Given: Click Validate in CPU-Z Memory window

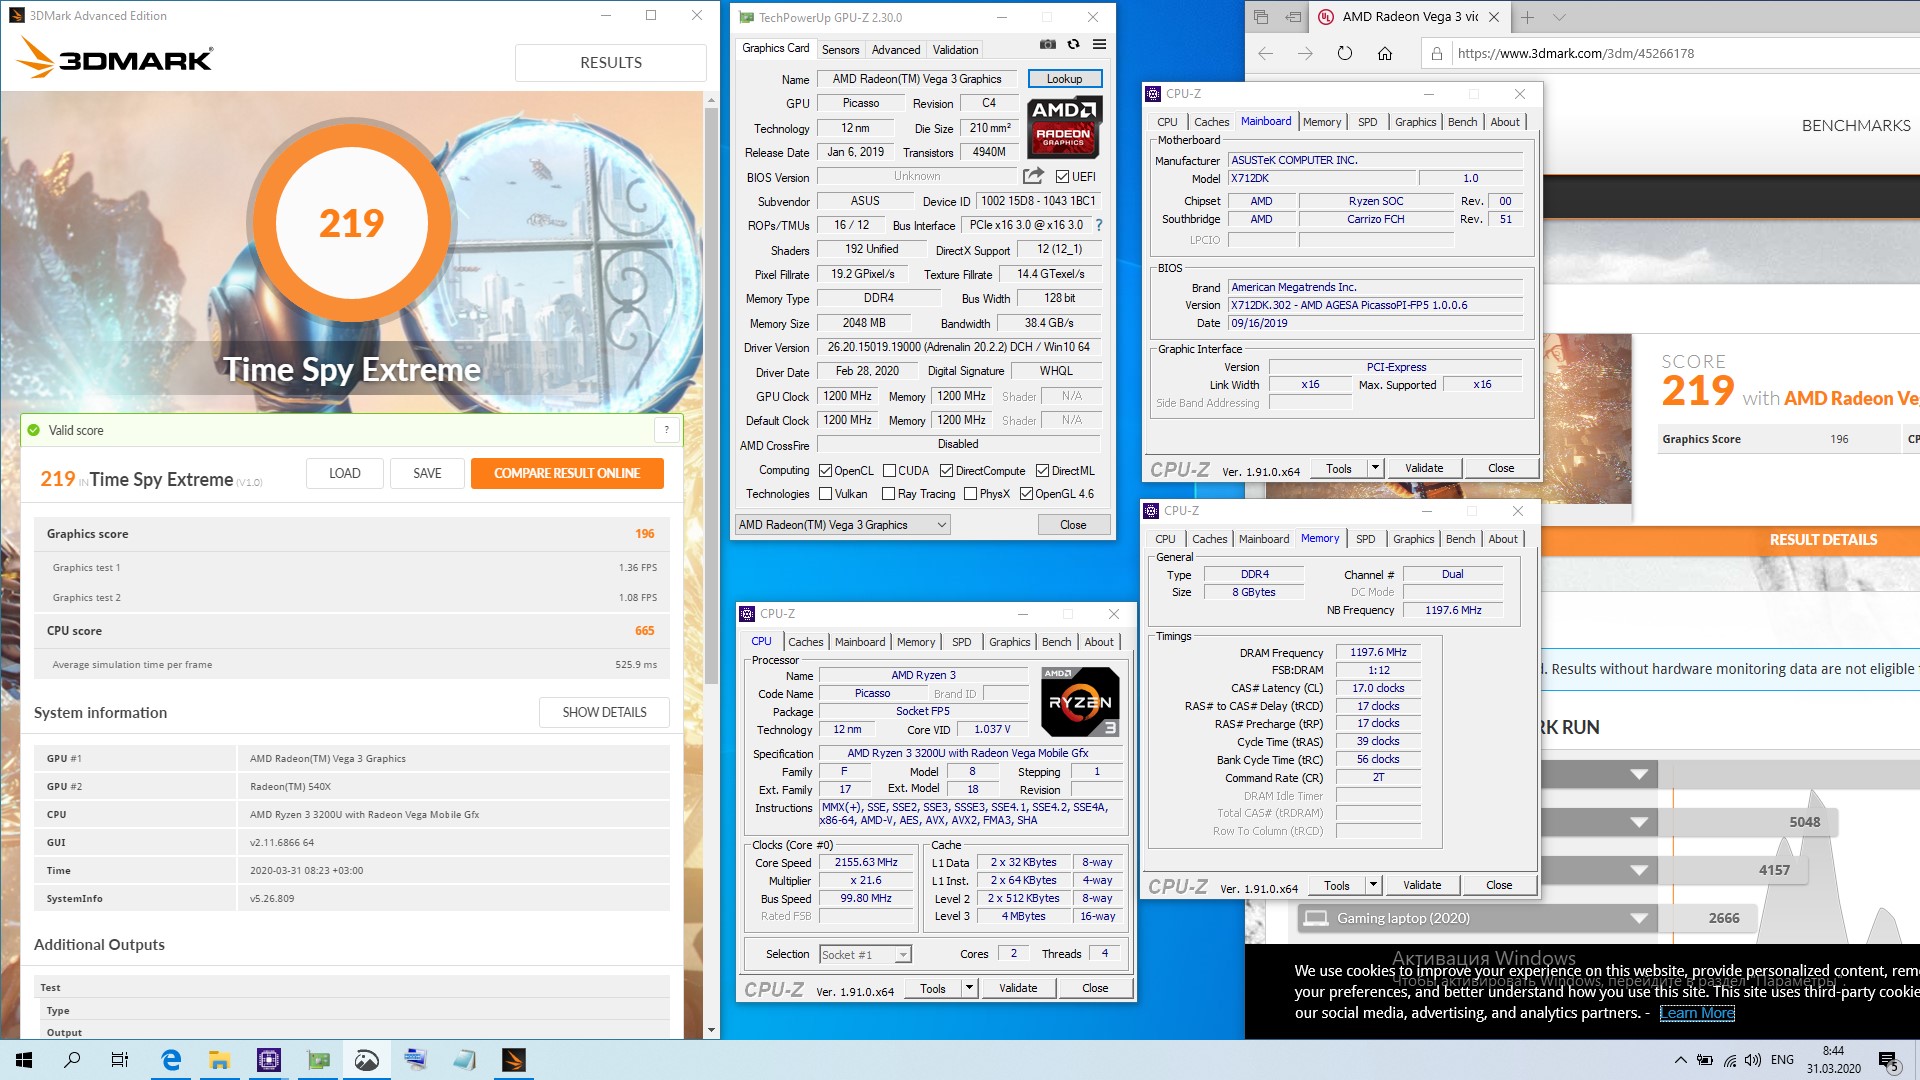Looking at the screenshot, I should [1422, 885].
